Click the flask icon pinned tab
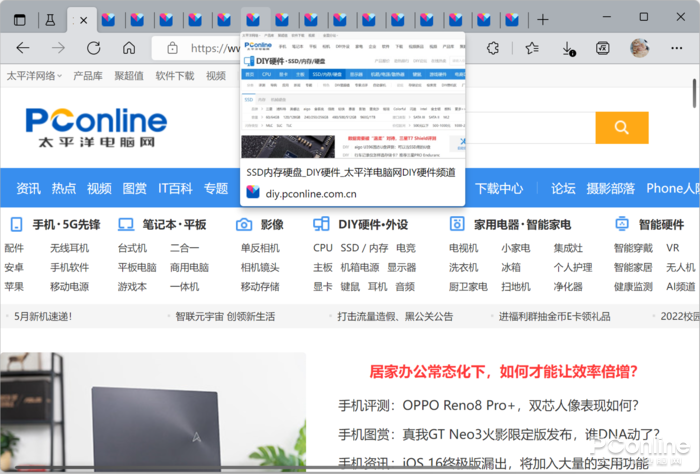 [x=50, y=20]
